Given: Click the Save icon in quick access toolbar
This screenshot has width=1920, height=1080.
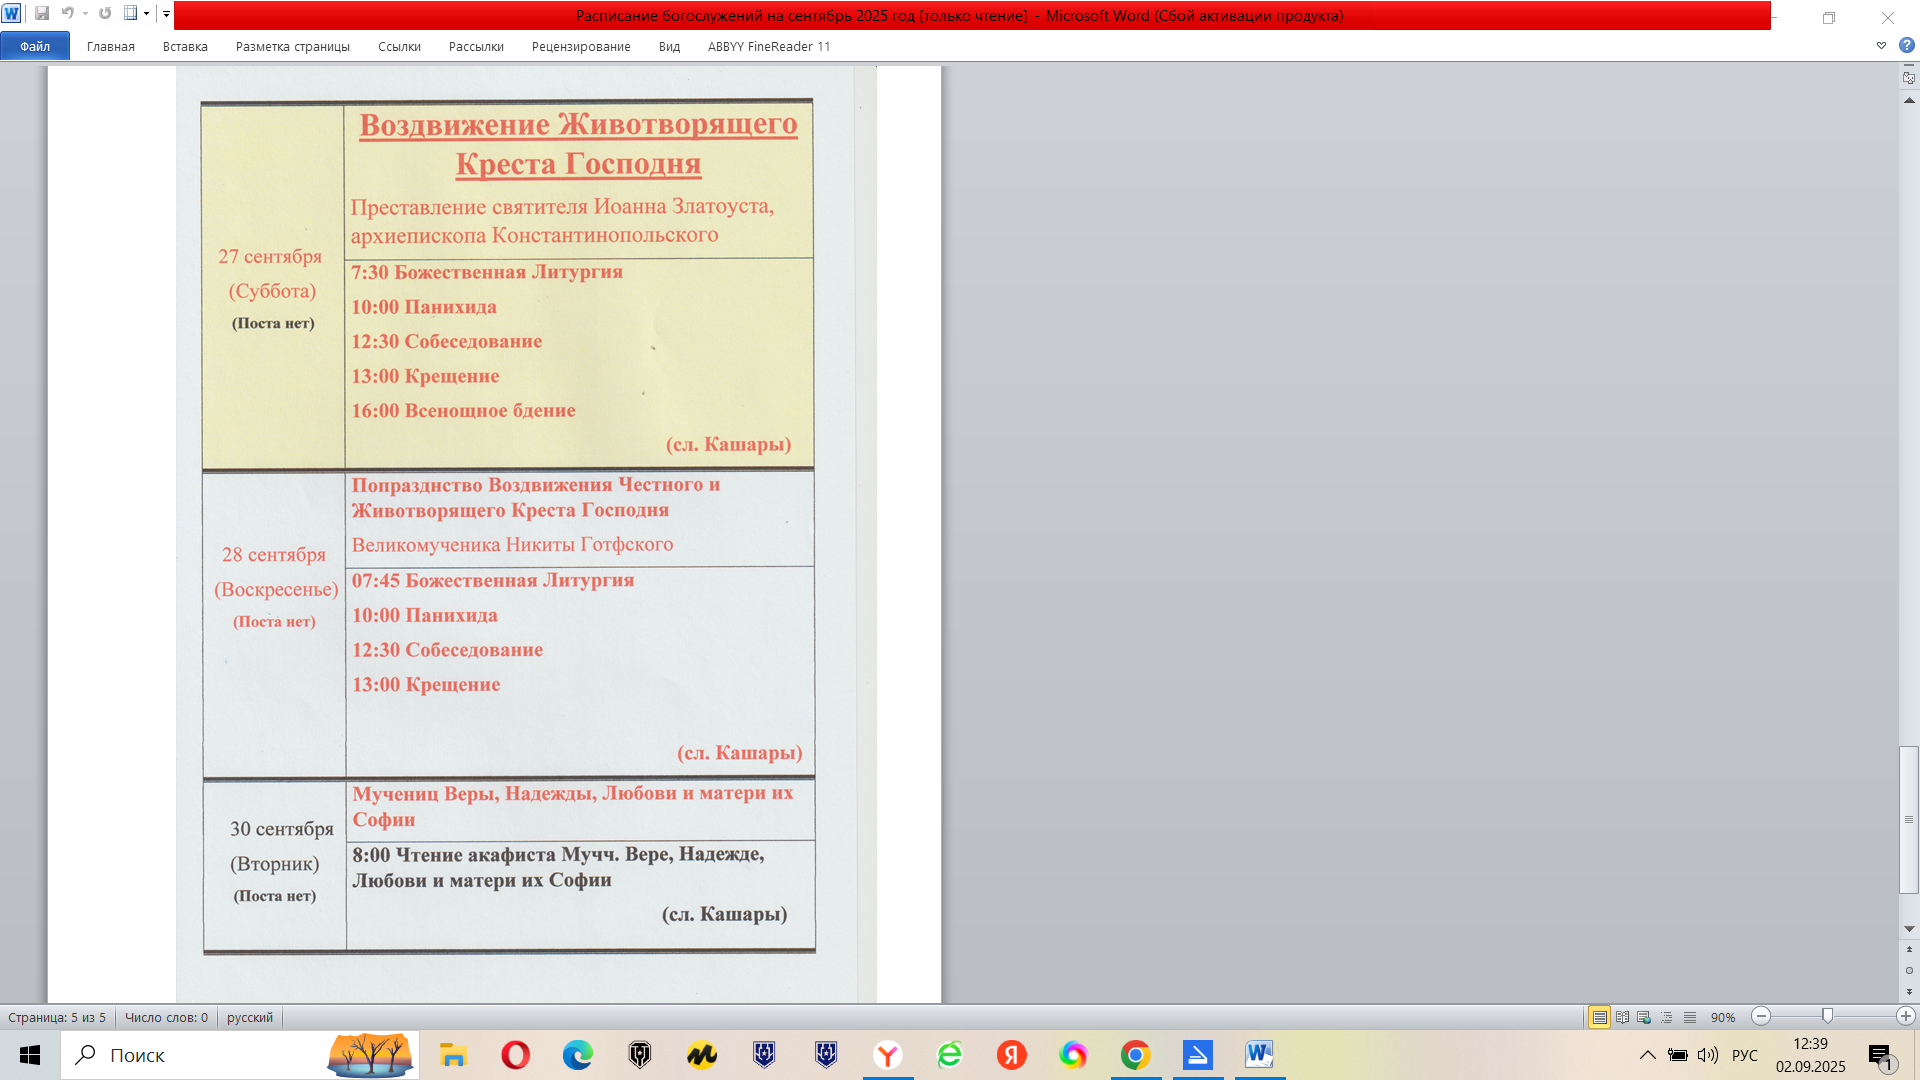Looking at the screenshot, I should pos(42,14).
